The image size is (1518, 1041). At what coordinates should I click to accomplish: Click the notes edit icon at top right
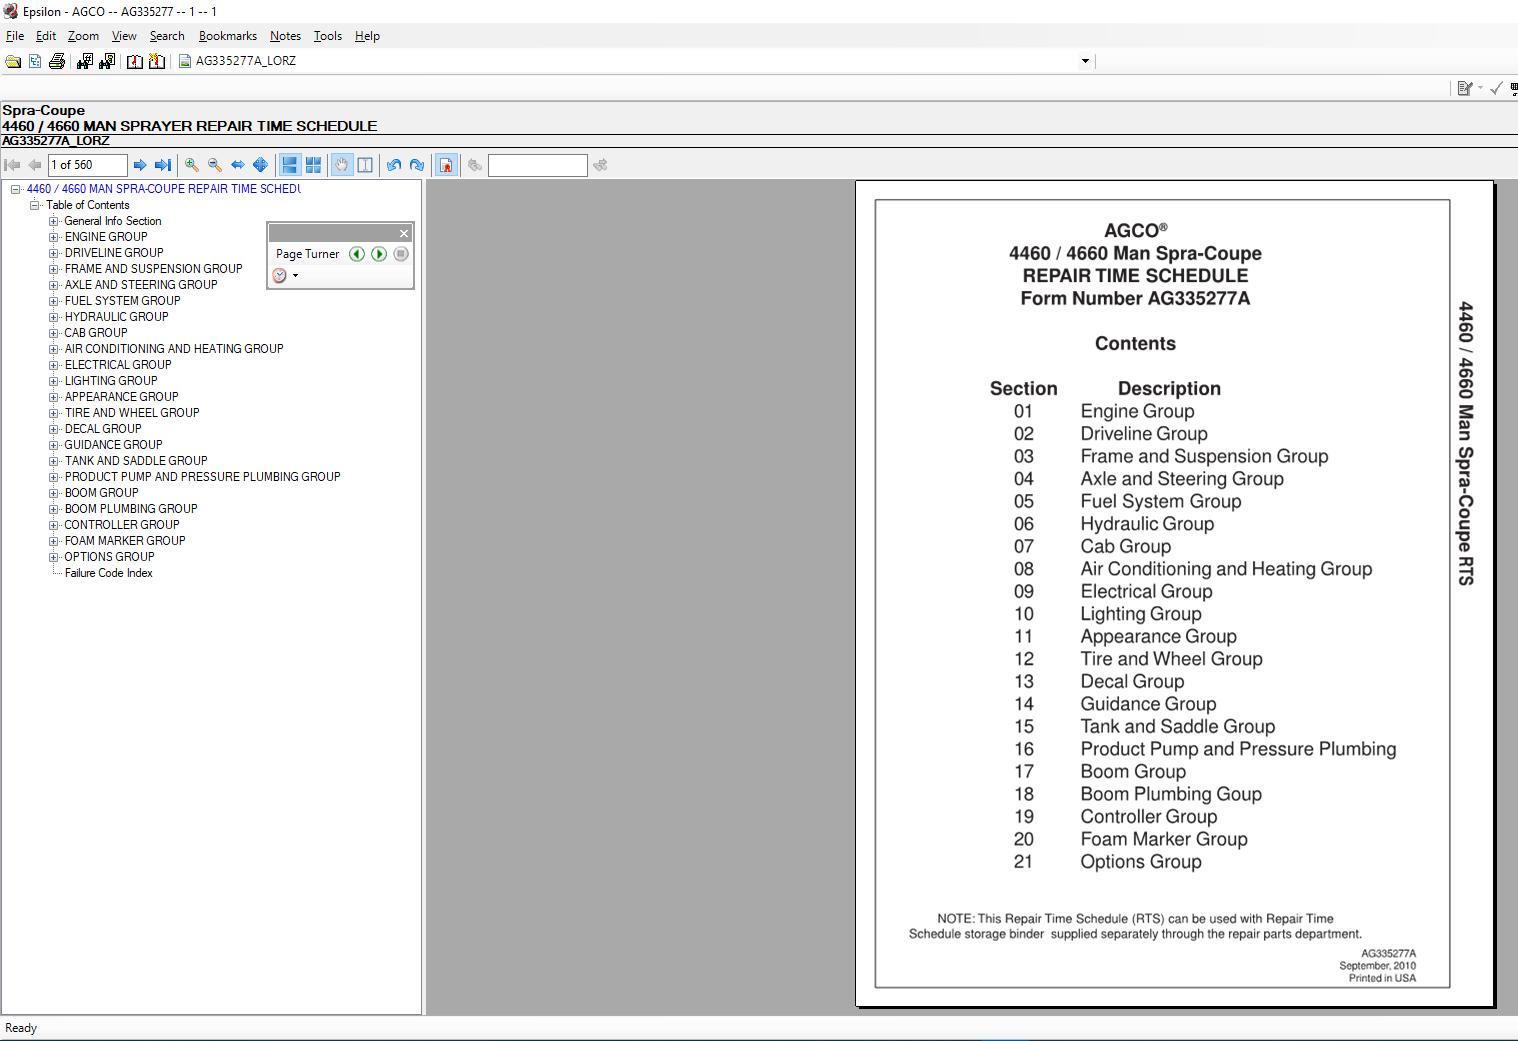(1464, 88)
